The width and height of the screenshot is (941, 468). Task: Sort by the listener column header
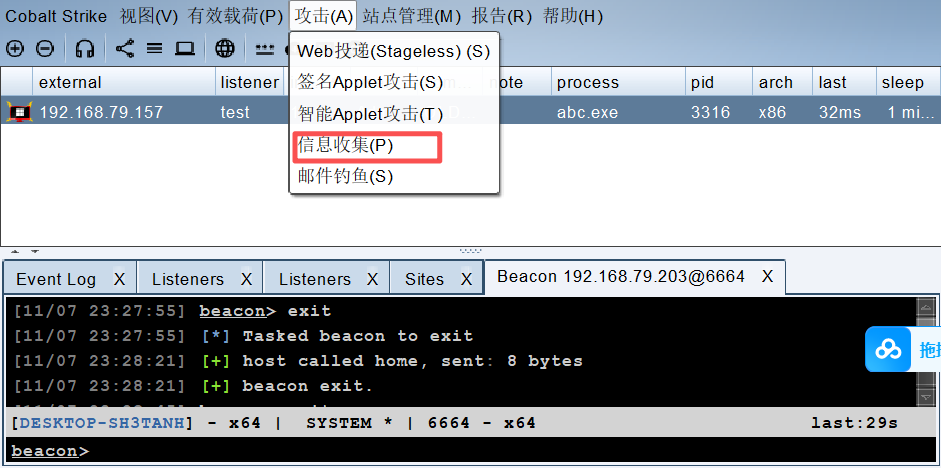pos(249,82)
